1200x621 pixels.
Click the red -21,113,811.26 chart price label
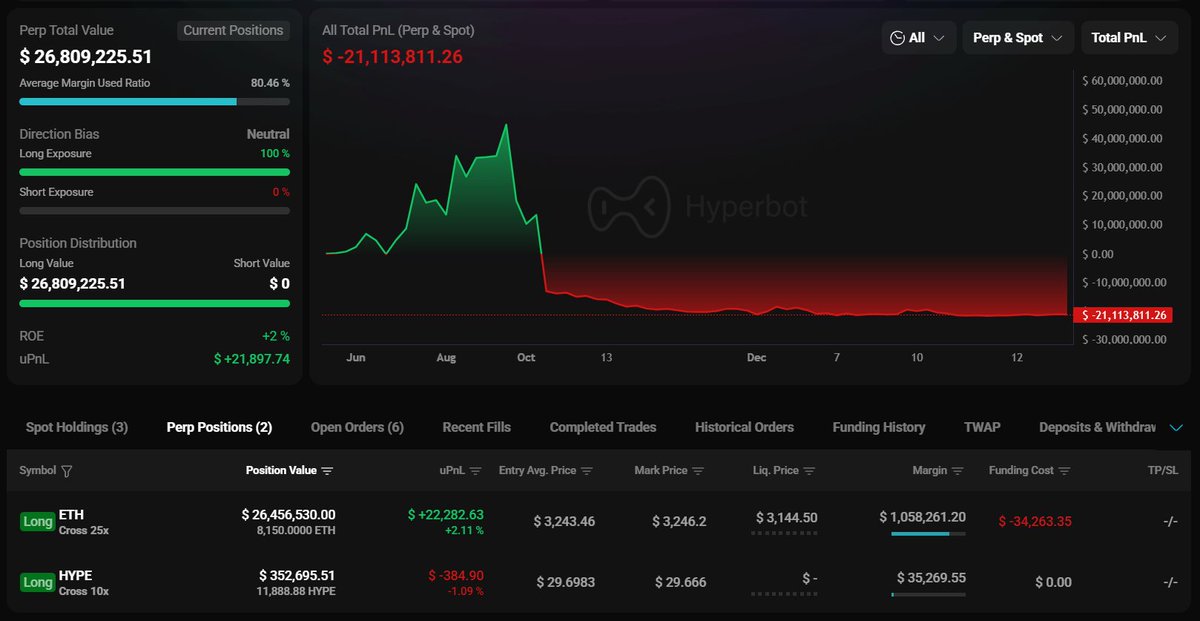[x=1121, y=316]
